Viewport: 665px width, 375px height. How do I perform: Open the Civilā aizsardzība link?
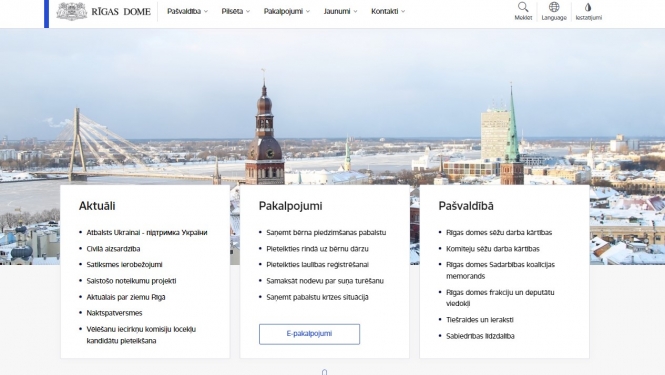(113, 249)
